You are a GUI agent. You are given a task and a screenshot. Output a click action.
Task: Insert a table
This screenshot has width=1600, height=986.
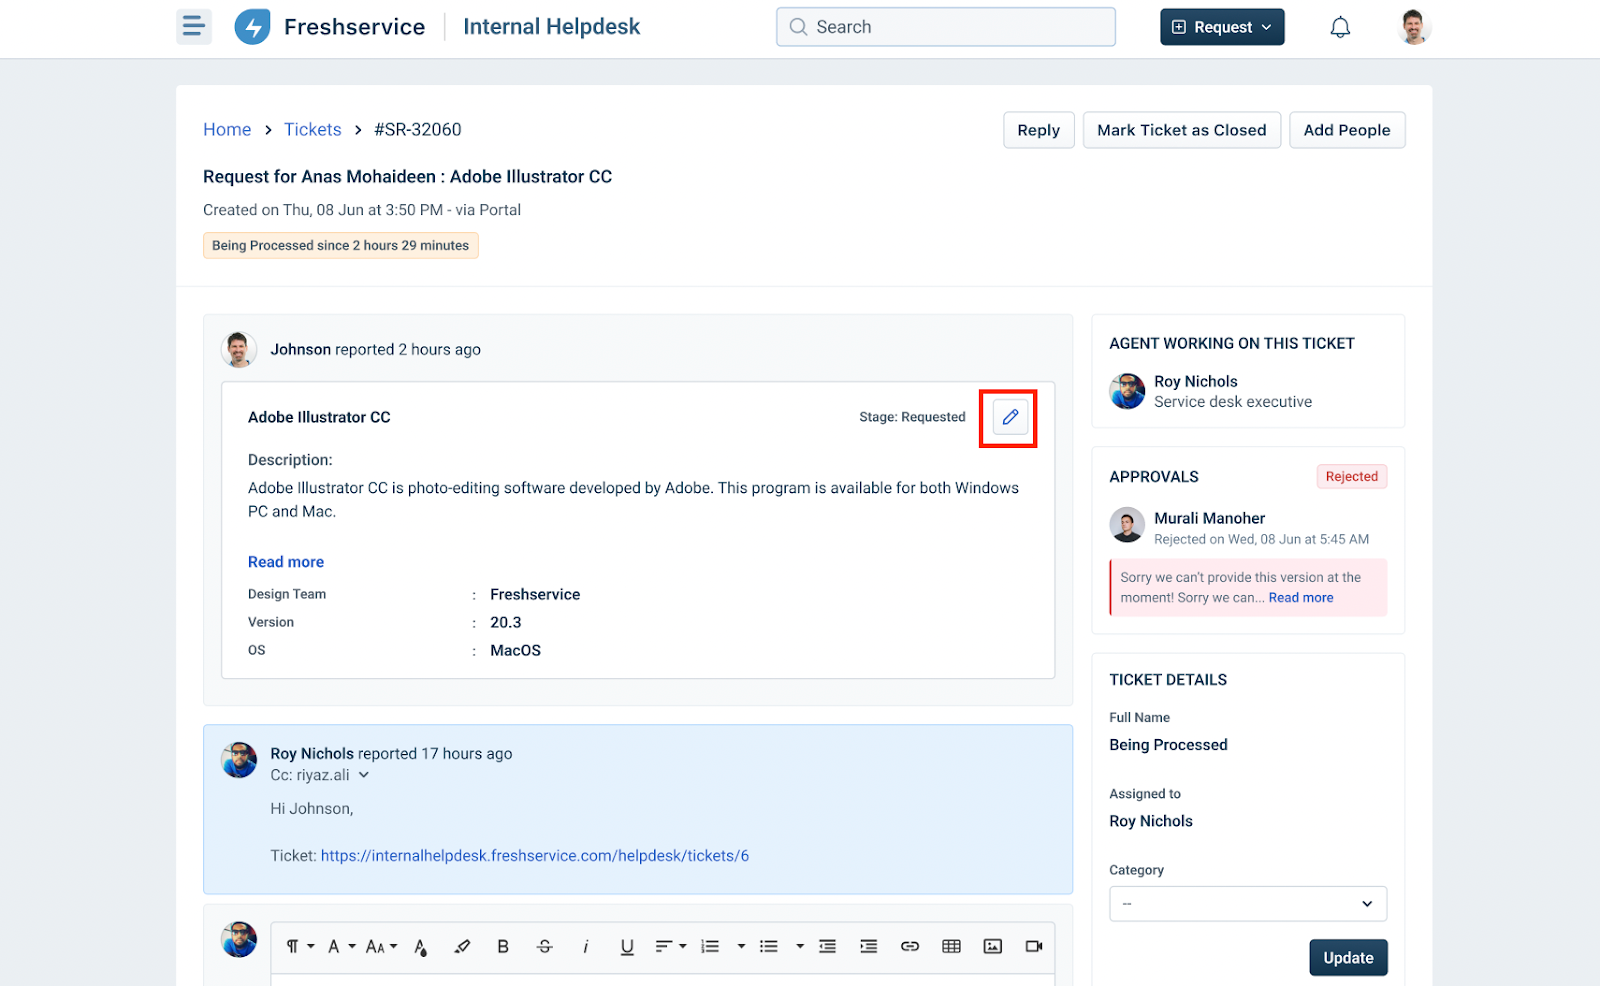pyautogui.click(x=951, y=946)
